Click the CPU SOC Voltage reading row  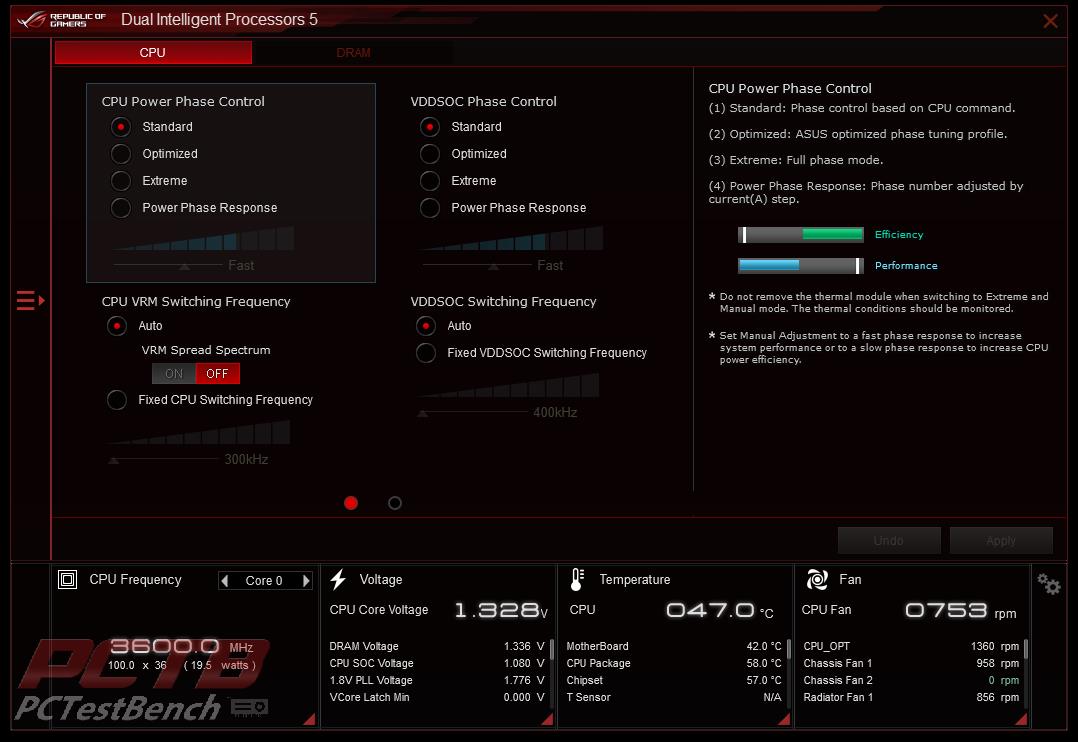(x=437, y=664)
